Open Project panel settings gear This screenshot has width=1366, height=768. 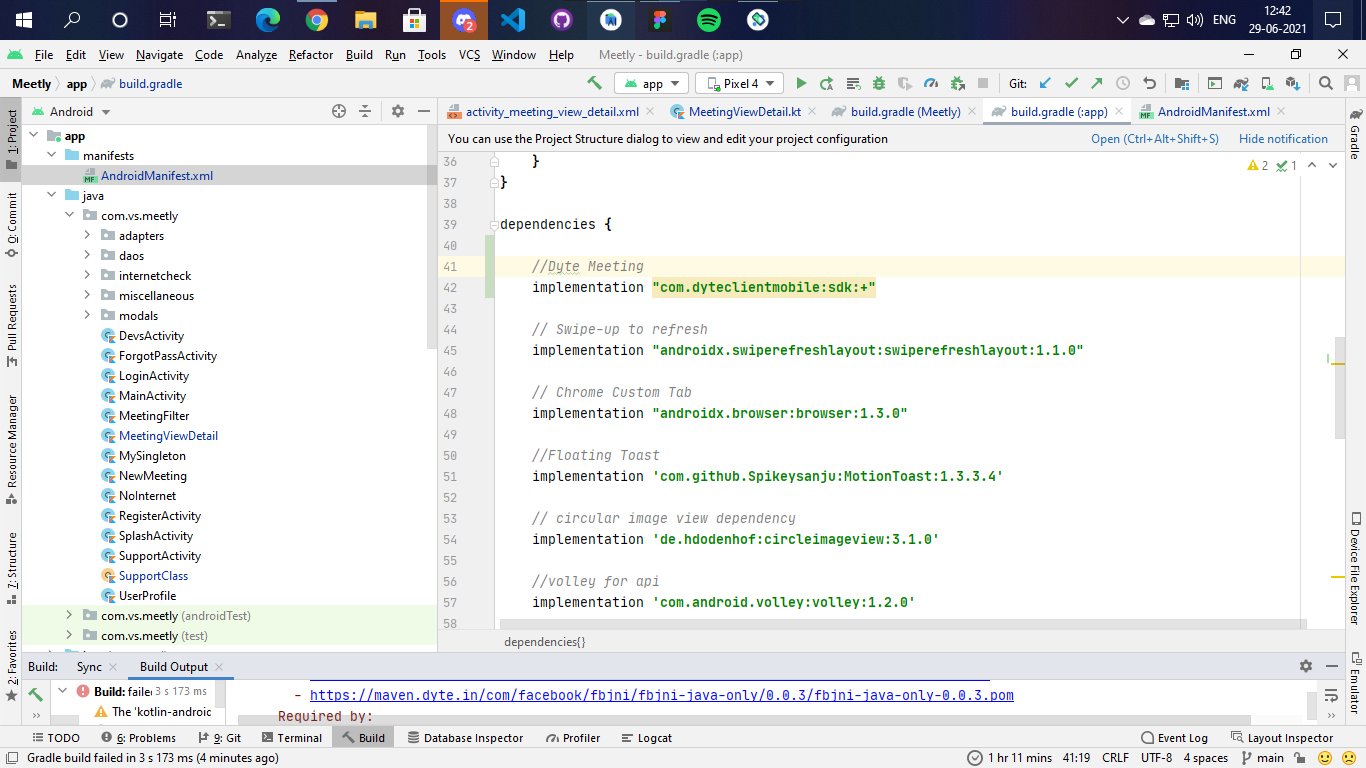tap(397, 111)
